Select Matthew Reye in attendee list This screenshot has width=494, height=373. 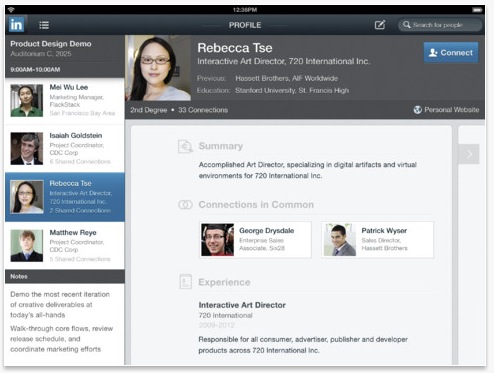65,246
